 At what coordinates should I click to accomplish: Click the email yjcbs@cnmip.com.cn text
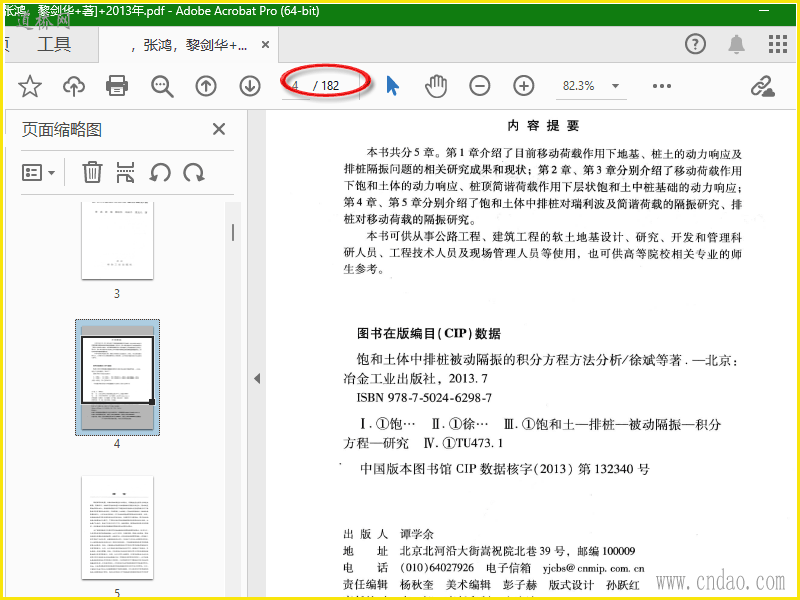tap(593, 568)
